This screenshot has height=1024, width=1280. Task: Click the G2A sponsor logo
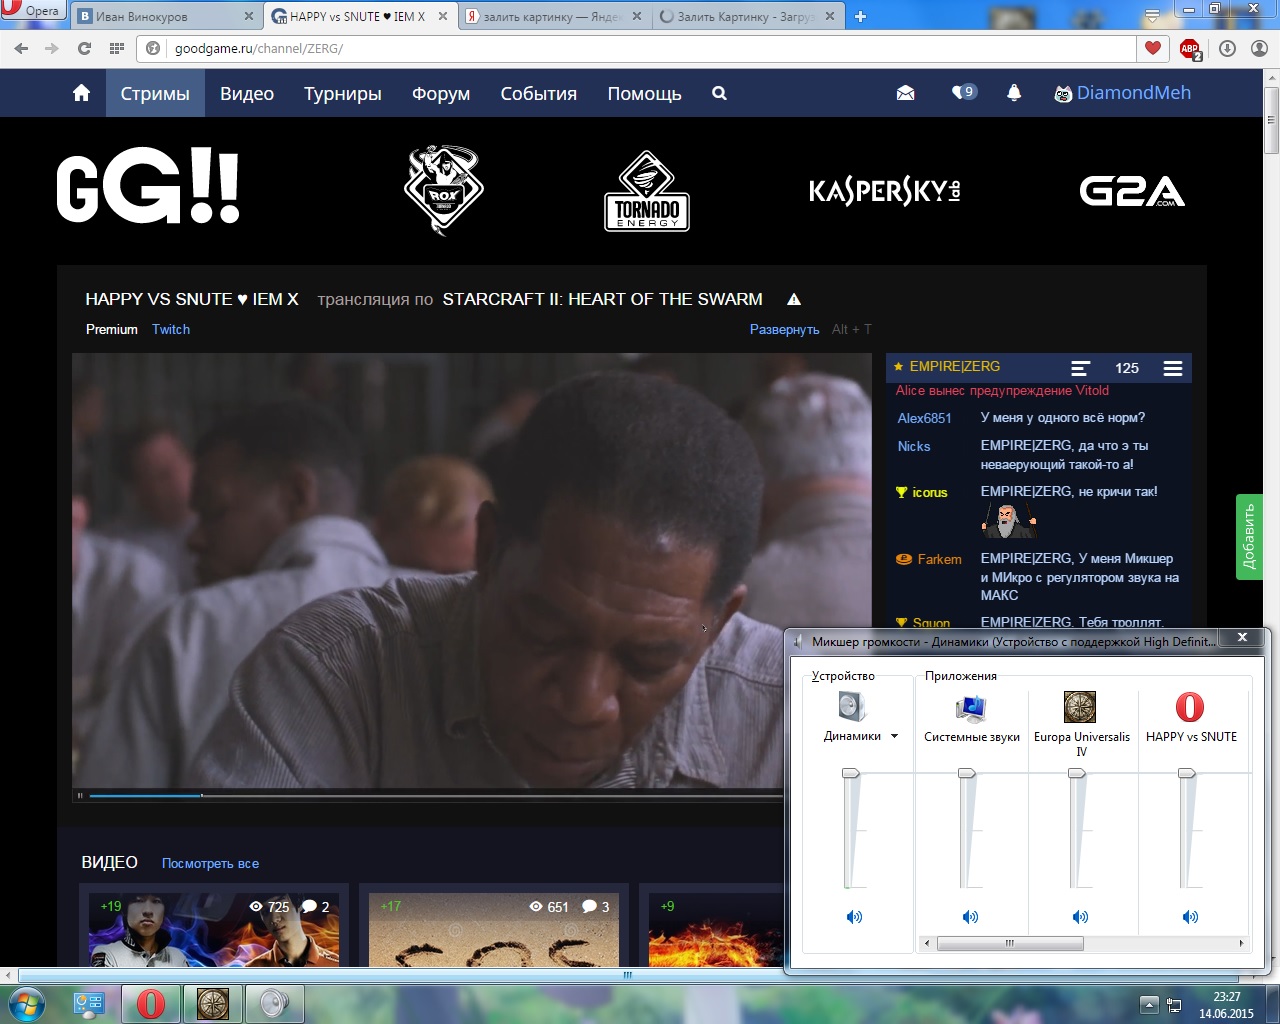pos(1132,191)
